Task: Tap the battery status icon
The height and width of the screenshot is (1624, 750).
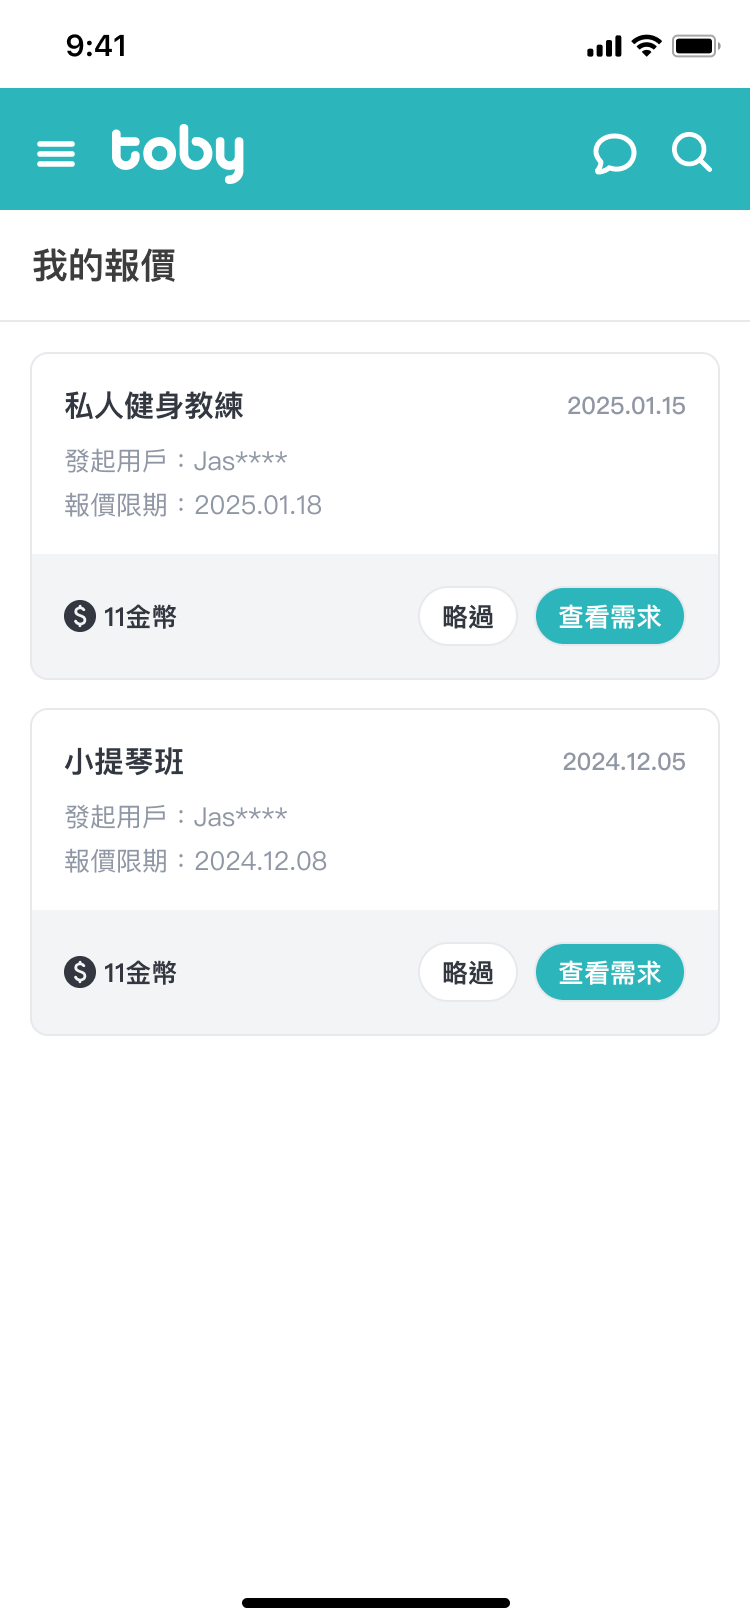Action: 696,46
